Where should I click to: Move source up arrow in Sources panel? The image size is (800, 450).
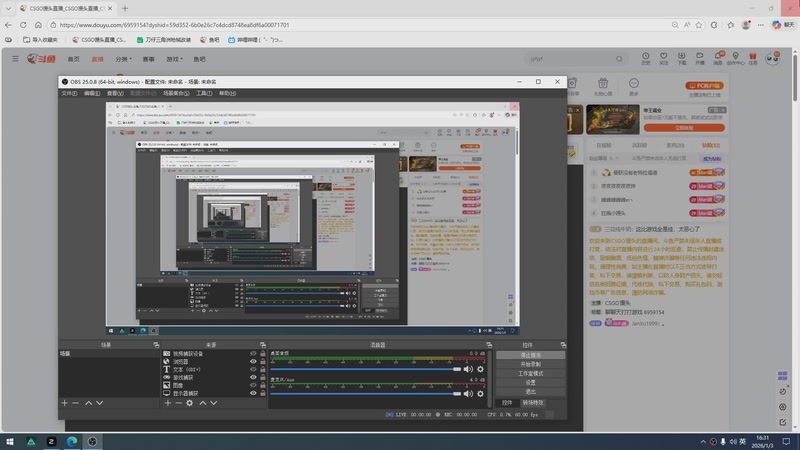coord(203,403)
